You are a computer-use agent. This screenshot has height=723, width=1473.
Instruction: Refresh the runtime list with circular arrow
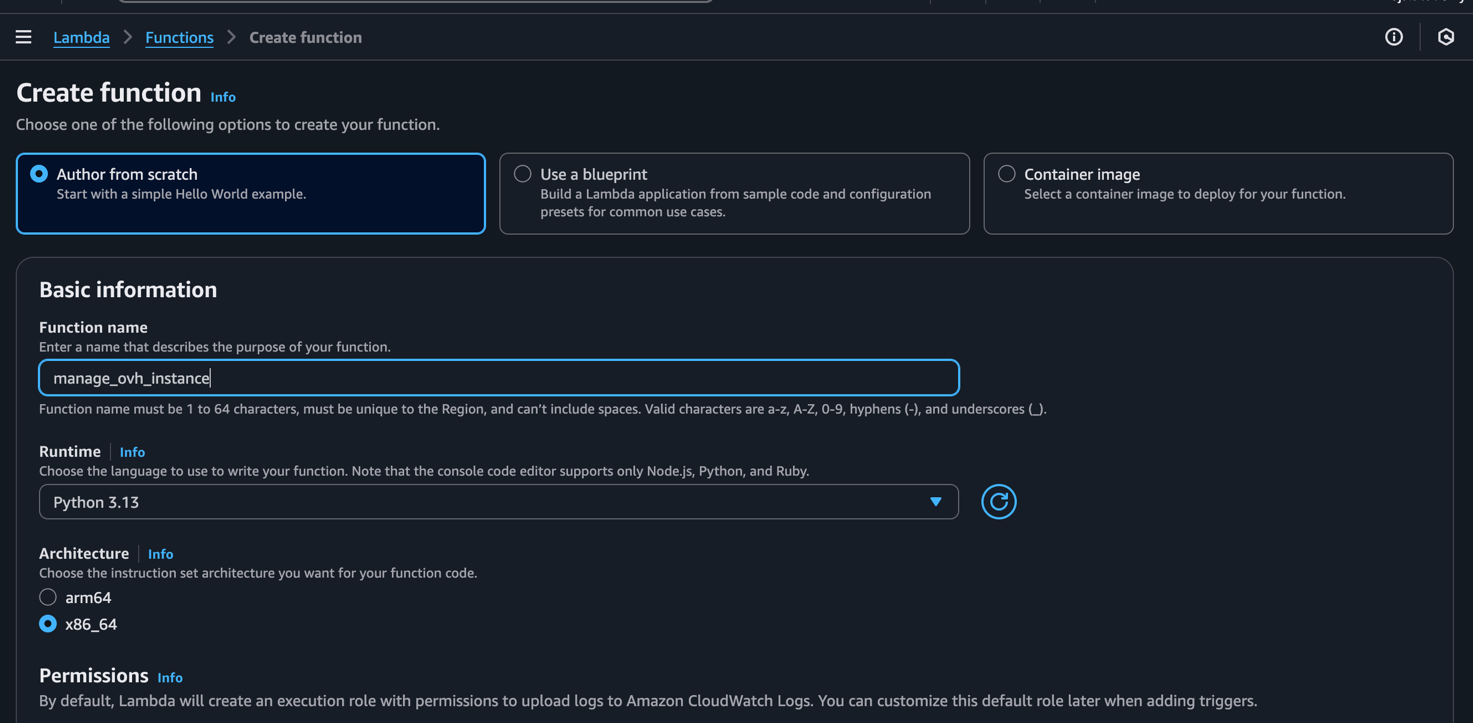pyautogui.click(x=998, y=502)
